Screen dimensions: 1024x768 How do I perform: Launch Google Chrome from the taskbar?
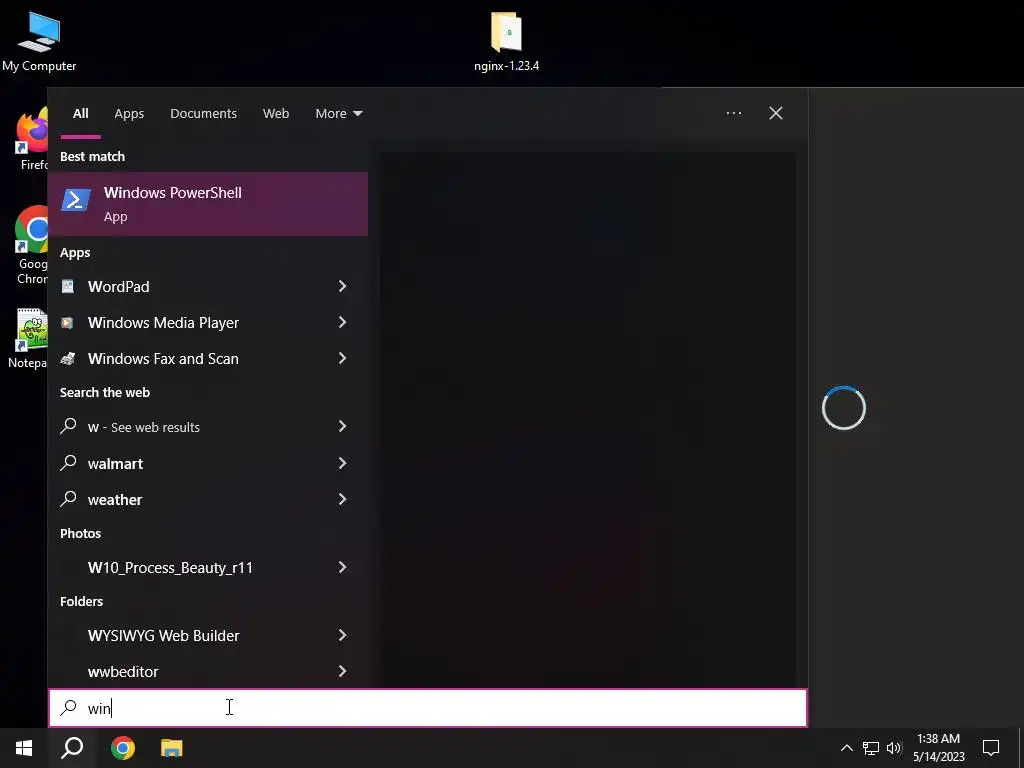[123, 748]
